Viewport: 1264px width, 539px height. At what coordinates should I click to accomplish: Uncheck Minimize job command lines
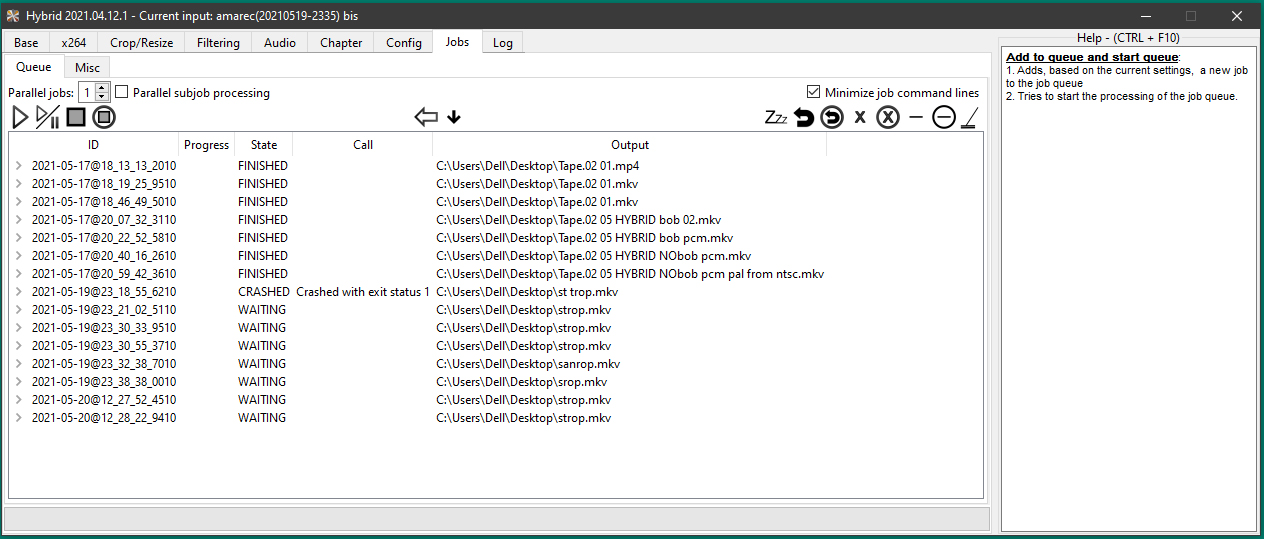814,92
